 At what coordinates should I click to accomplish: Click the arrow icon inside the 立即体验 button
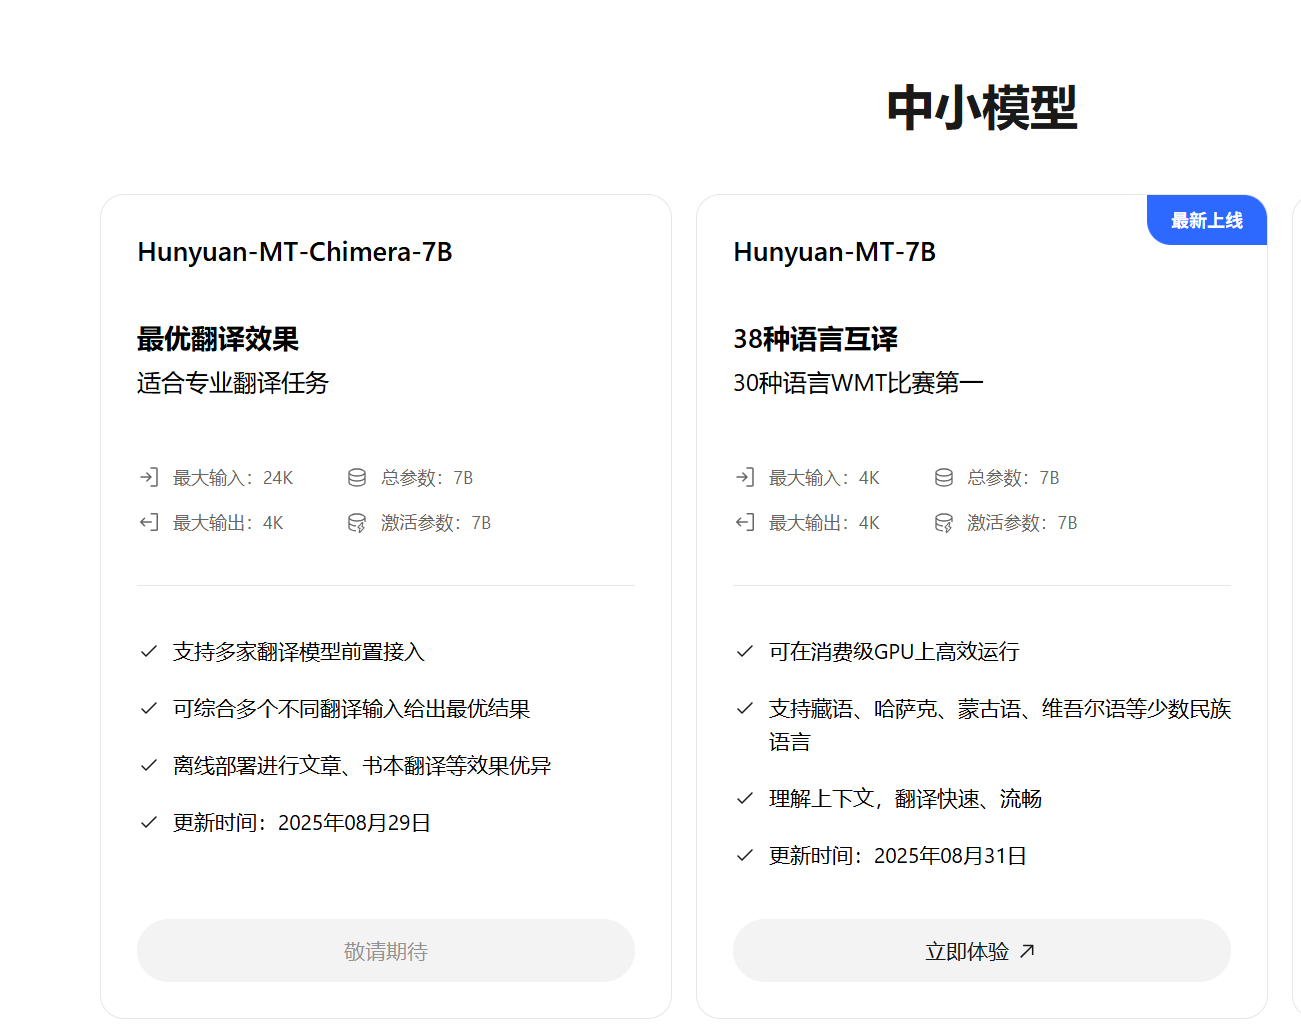click(1027, 951)
